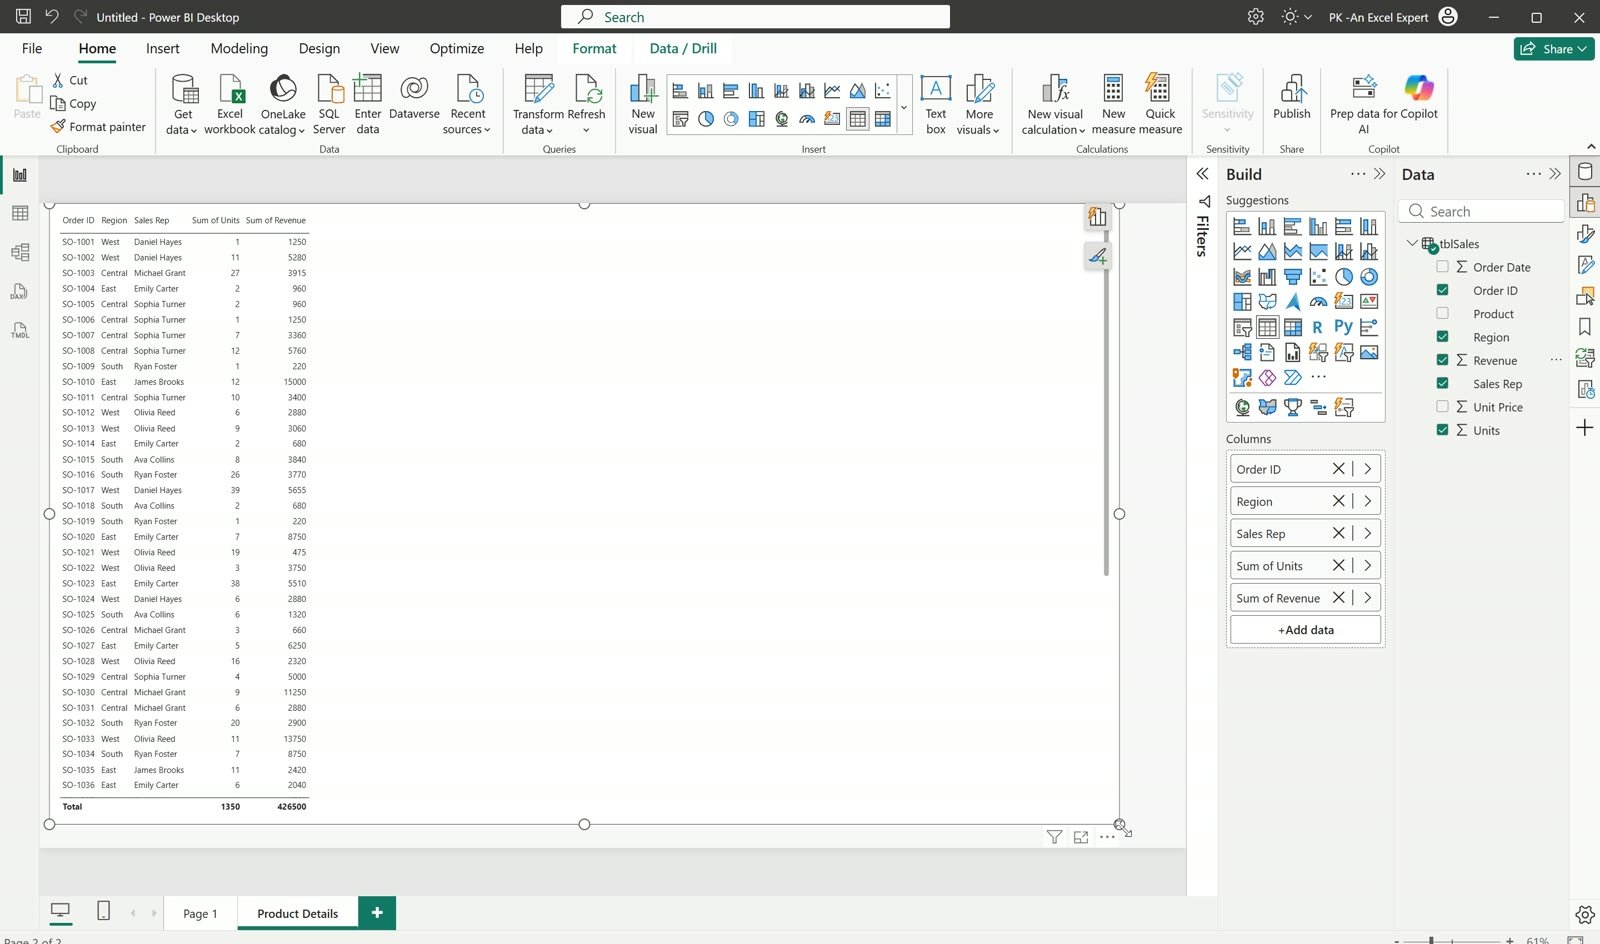This screenshot has width=1600, height=944.
Task: Add a new report page
Action: pyautogui.click(x=377, y=913)
